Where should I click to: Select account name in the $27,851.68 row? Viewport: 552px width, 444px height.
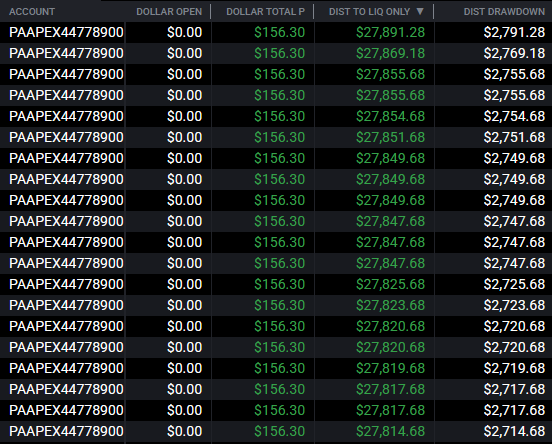pos(66,137)
